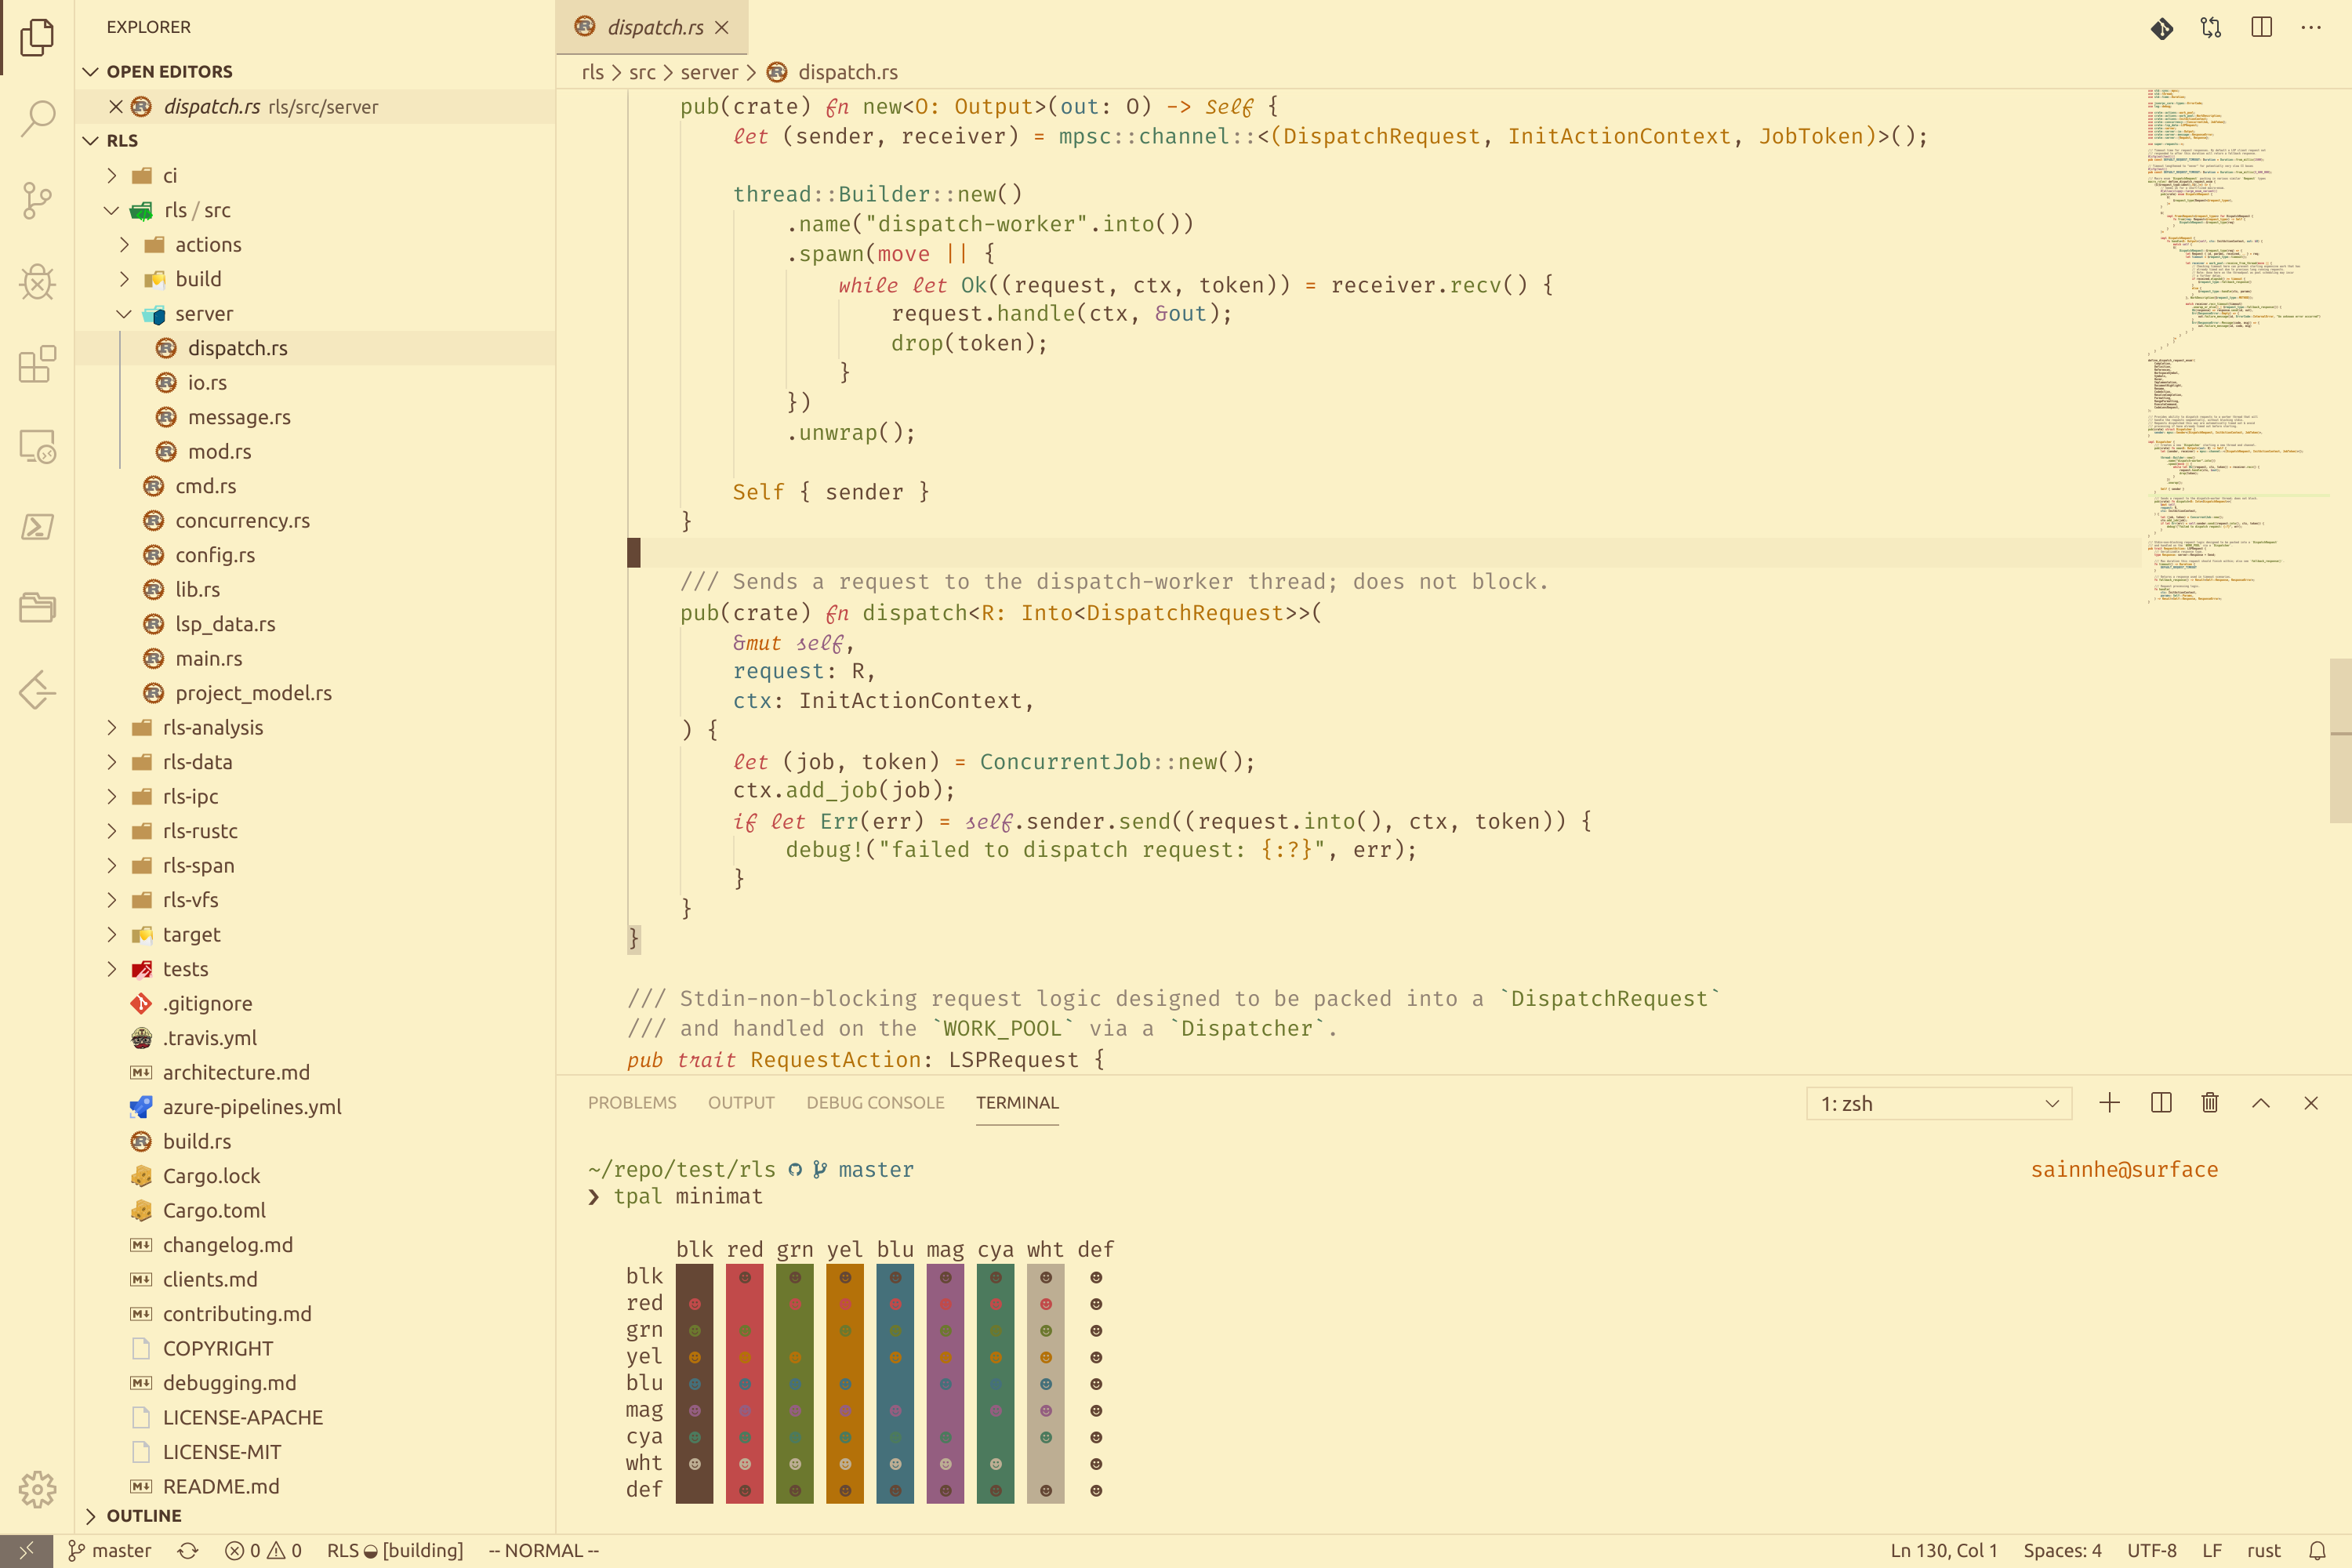The image size is (2352, 1568).
Task: Expand the target folder
Action: click(112, 934)
